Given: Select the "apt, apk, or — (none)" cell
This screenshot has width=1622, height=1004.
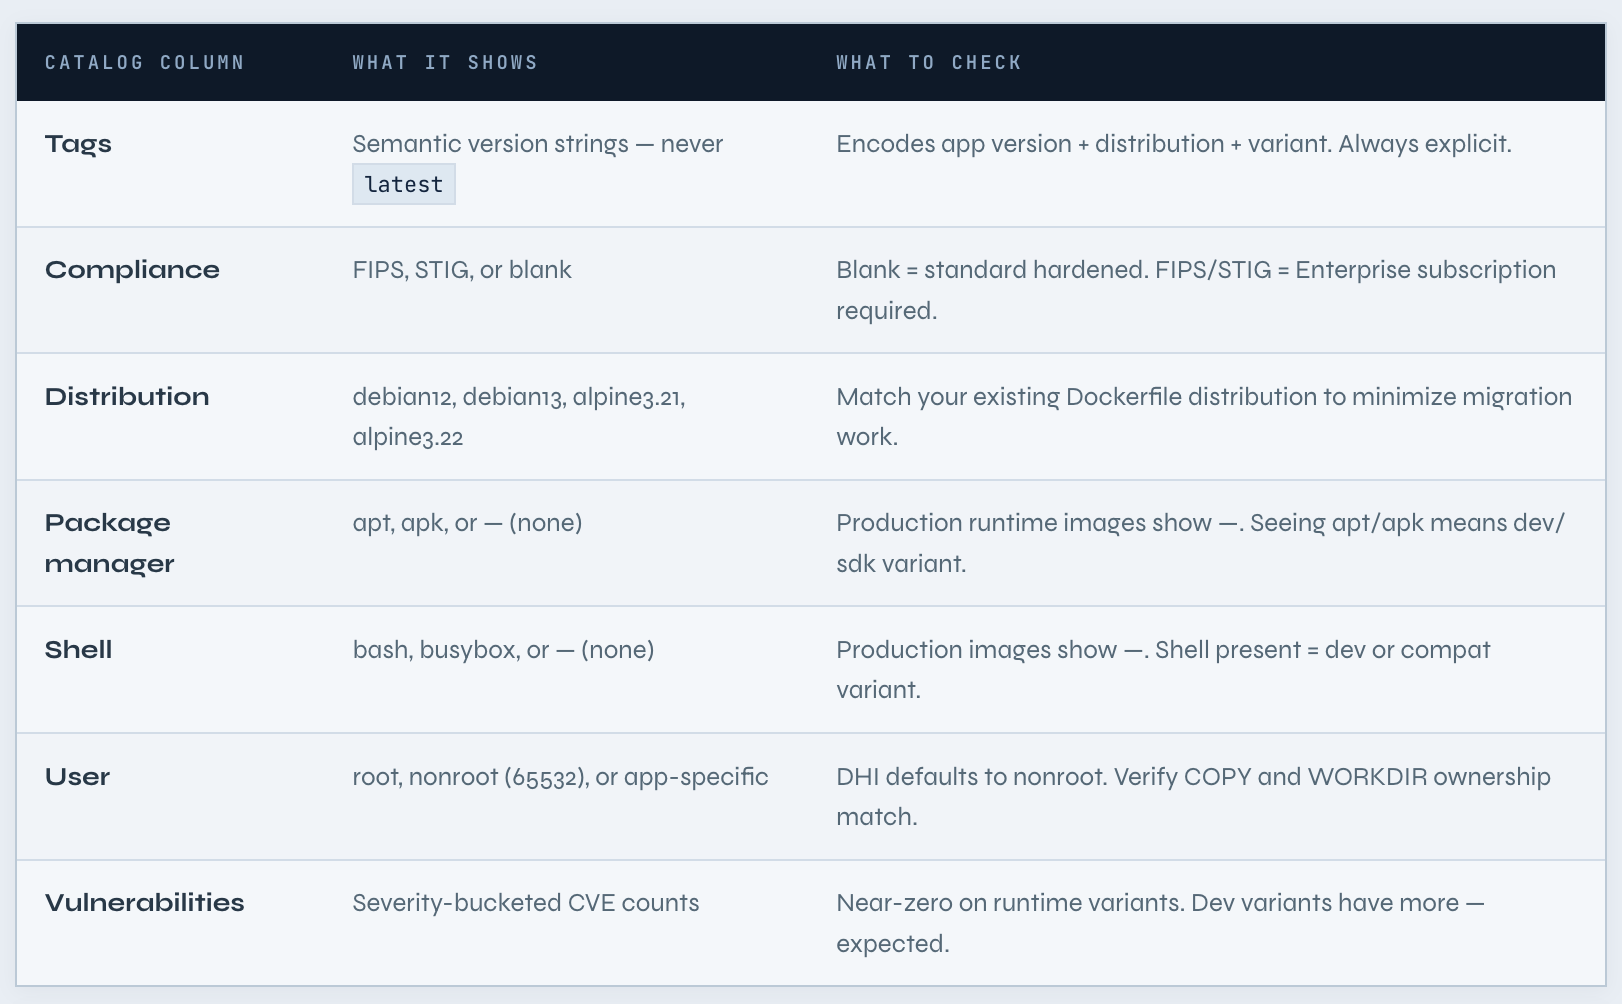Looking at the screenshot, I should click(467, 522).
